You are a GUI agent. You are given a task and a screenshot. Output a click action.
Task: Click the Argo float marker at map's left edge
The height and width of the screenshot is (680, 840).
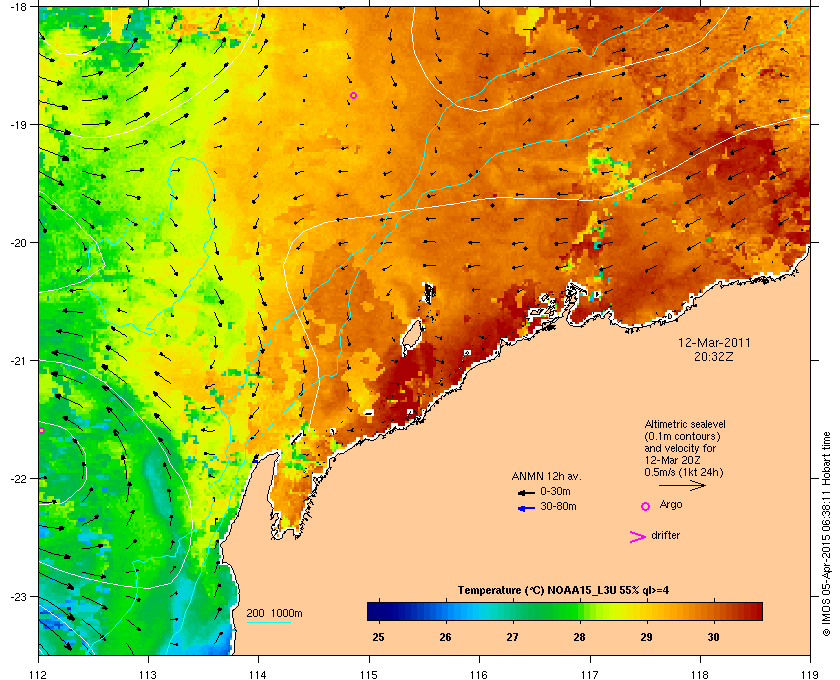pyautogui.click(x=41, y=430)
